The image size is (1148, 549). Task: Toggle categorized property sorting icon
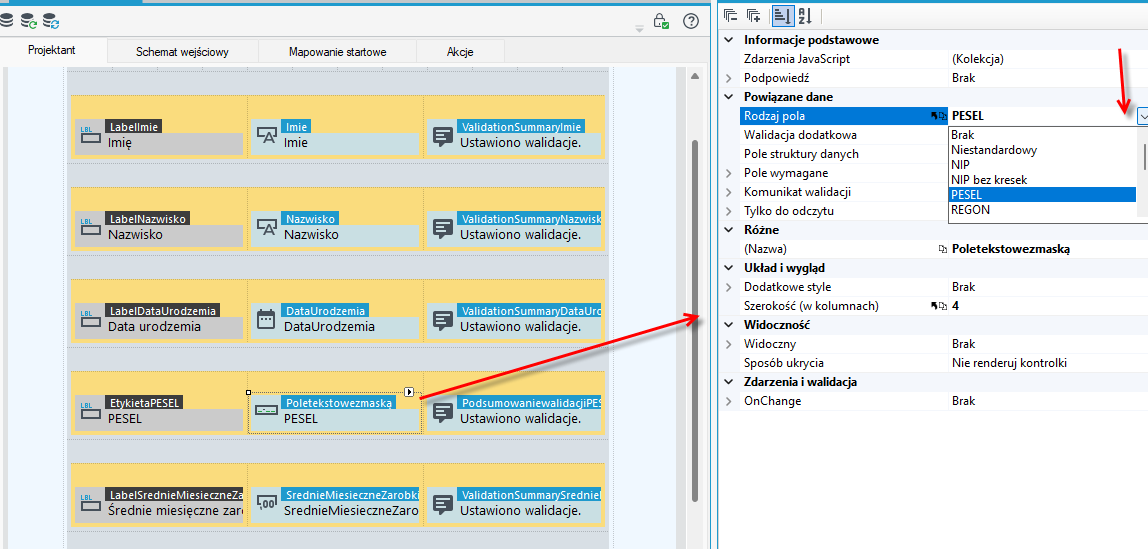(x=781, y=15)
